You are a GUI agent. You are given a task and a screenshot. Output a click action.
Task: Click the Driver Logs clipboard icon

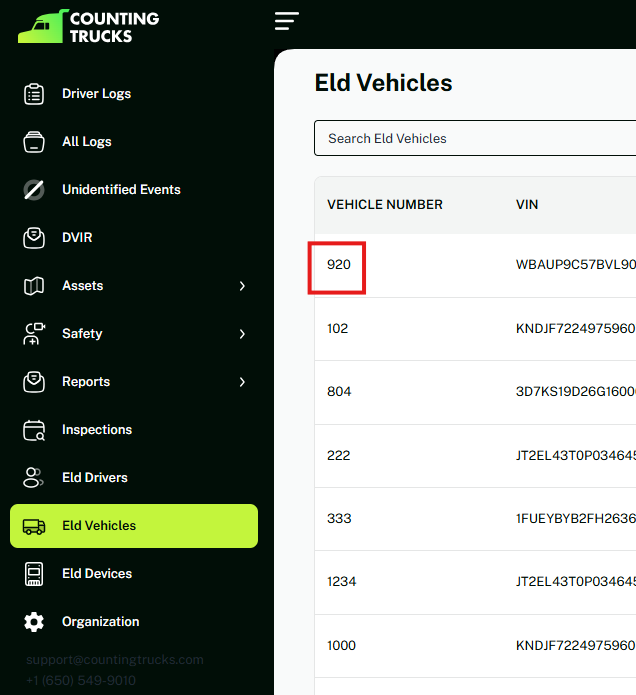(x=34, y=94)
